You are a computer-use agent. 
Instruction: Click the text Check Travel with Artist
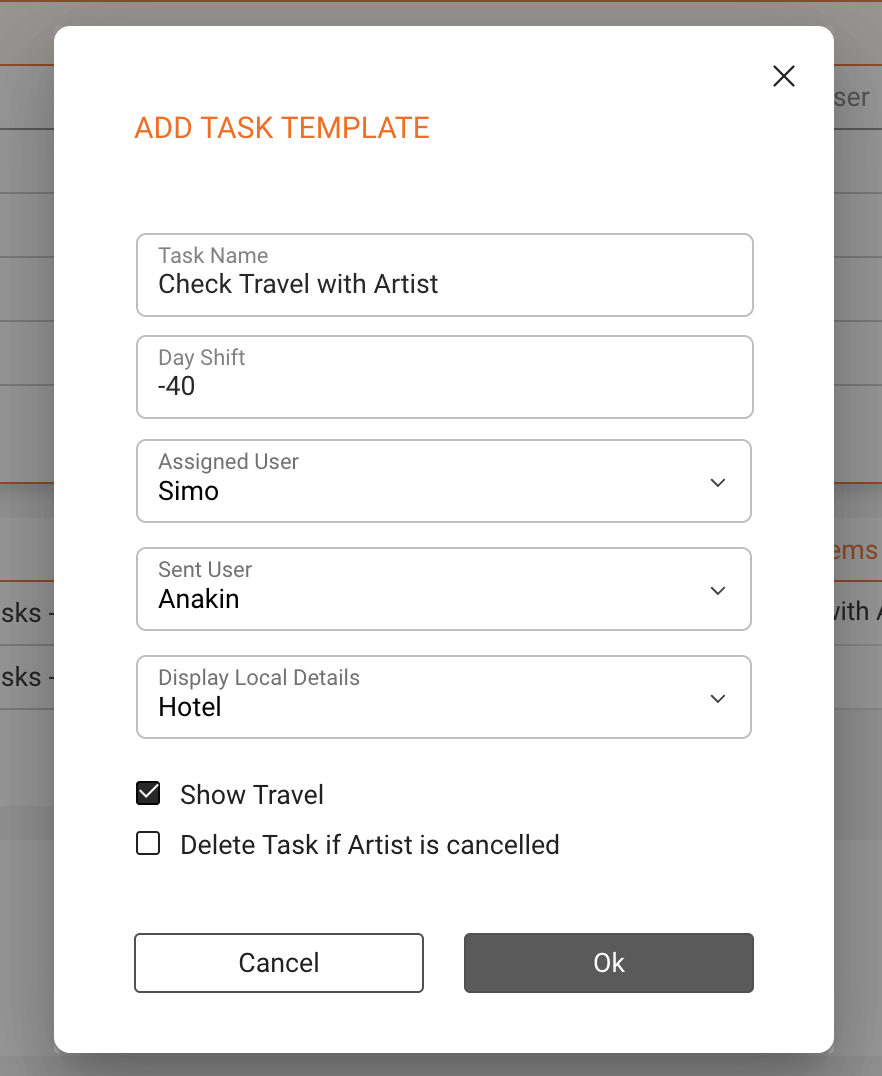coord(298,284)
